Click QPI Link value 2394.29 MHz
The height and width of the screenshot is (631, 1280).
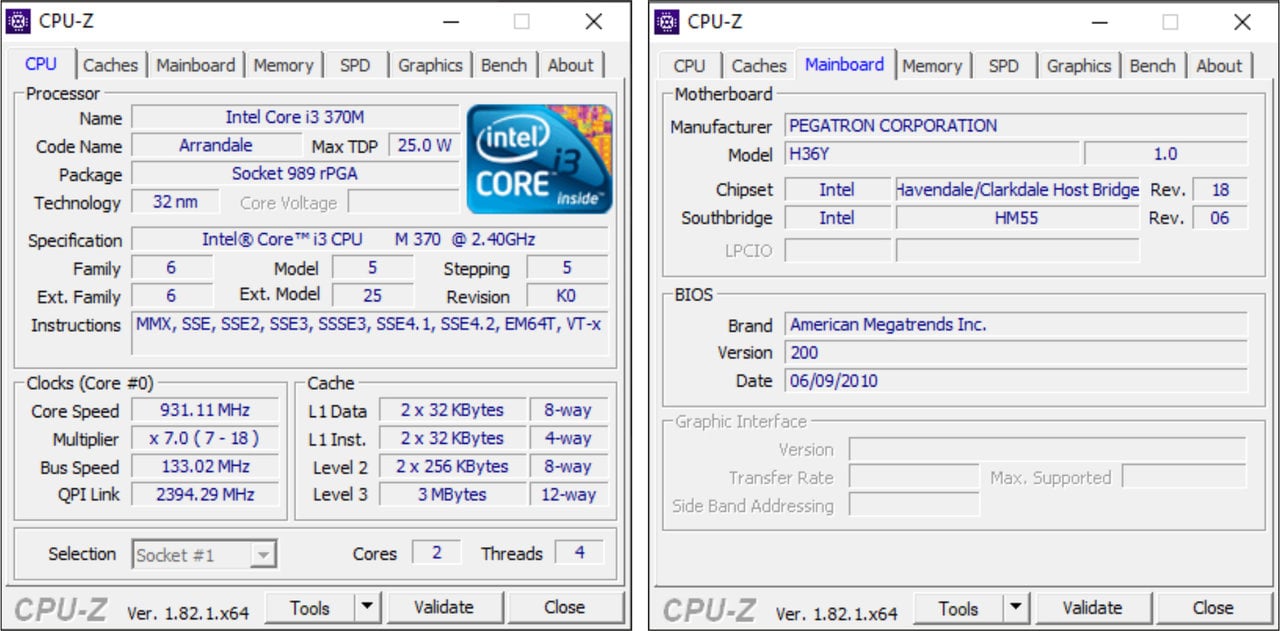pos(205,494)
